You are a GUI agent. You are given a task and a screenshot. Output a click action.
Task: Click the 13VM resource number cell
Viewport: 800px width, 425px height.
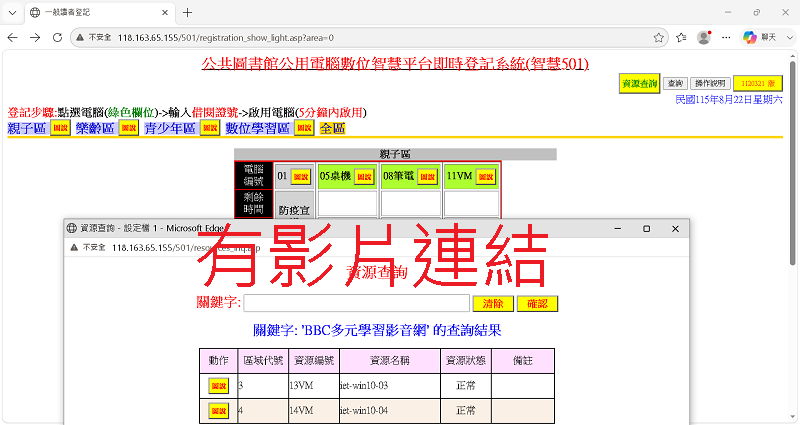click(314, 386)
